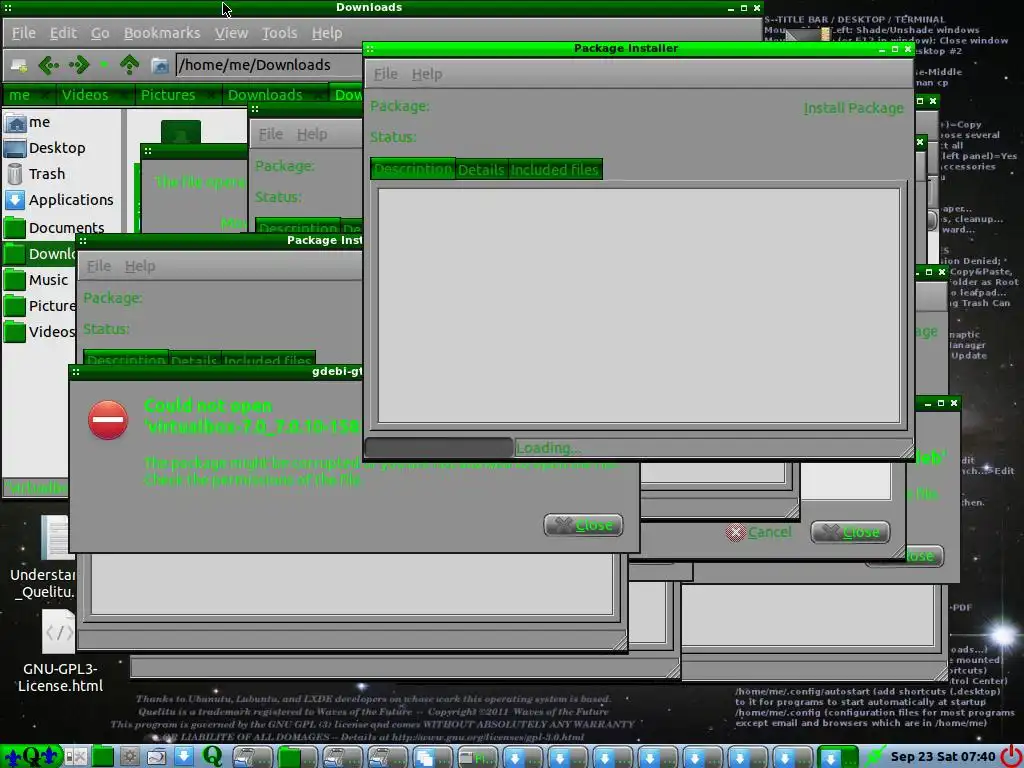1024x768 pixels.
Task: Open the View menu
Action: coord(231,33)
